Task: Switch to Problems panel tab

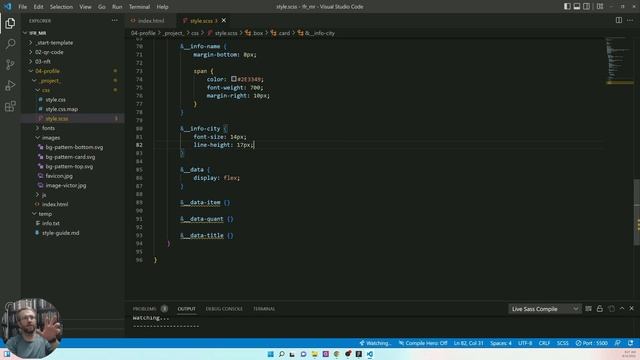Action: pyautogui.click(x=150, y=309)
